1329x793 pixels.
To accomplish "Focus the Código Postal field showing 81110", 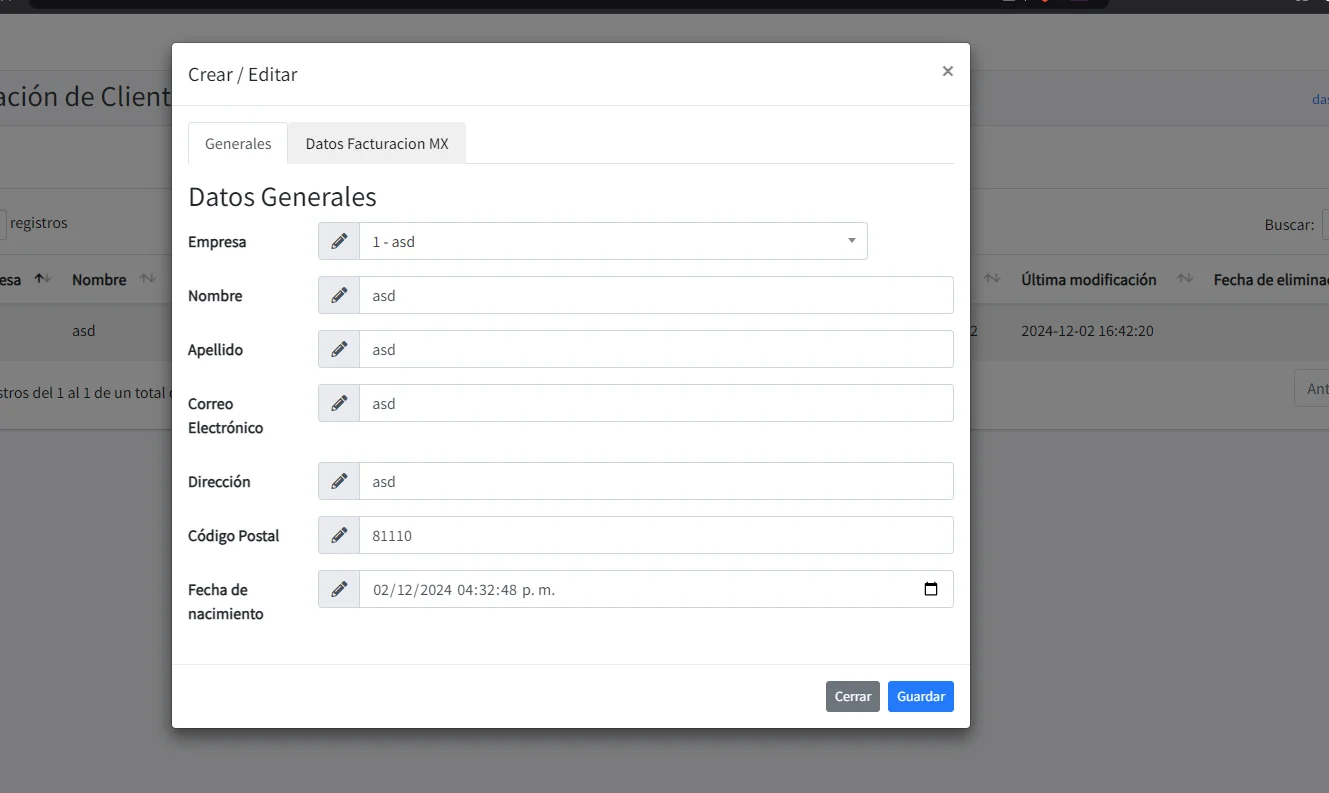I will tap(655, 535).
